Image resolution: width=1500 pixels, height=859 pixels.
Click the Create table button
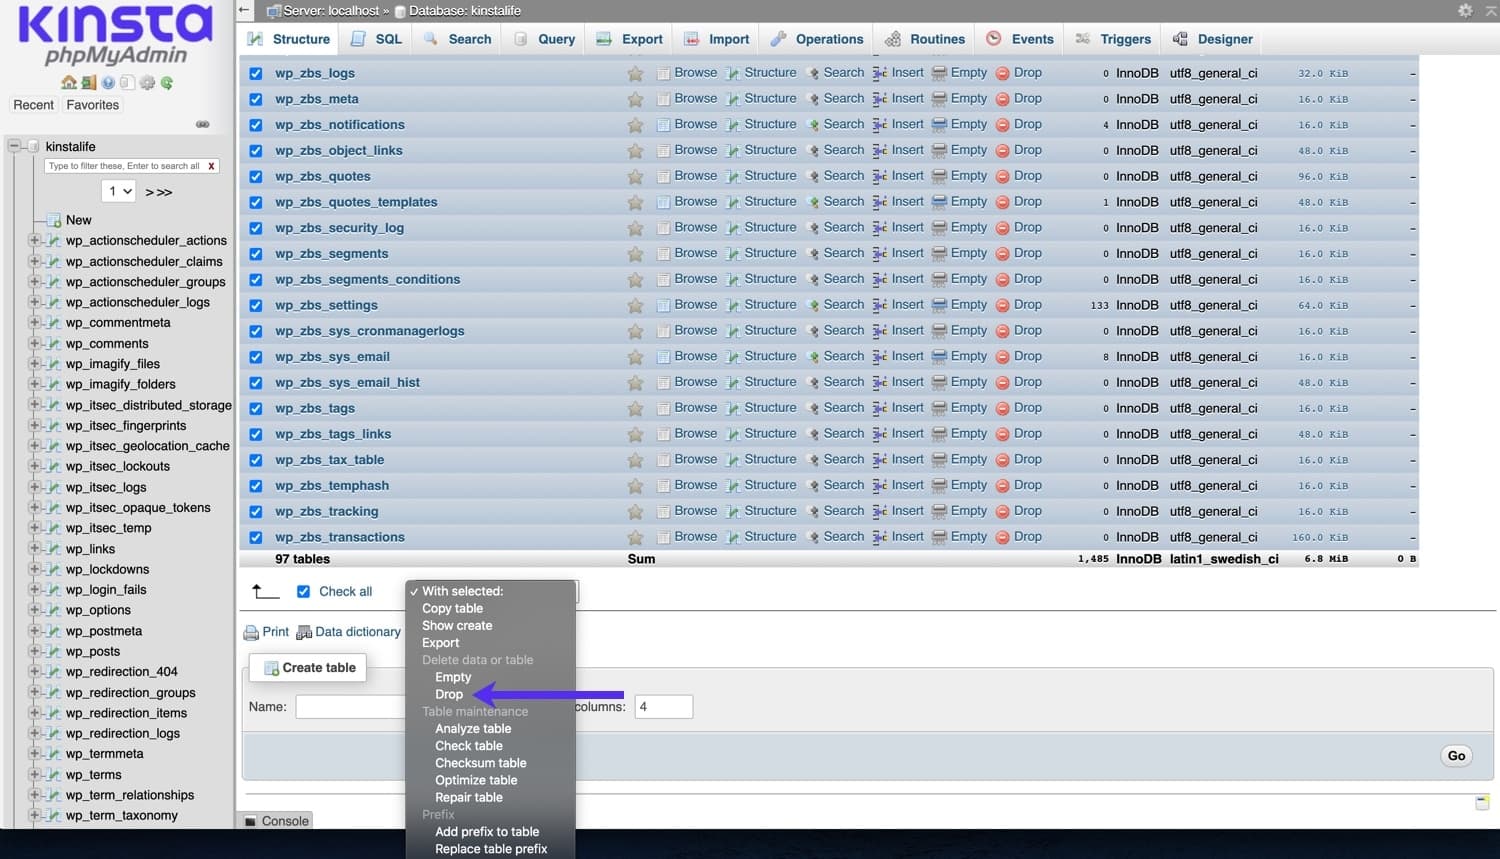pyautogui.click(x=308, y=668)
